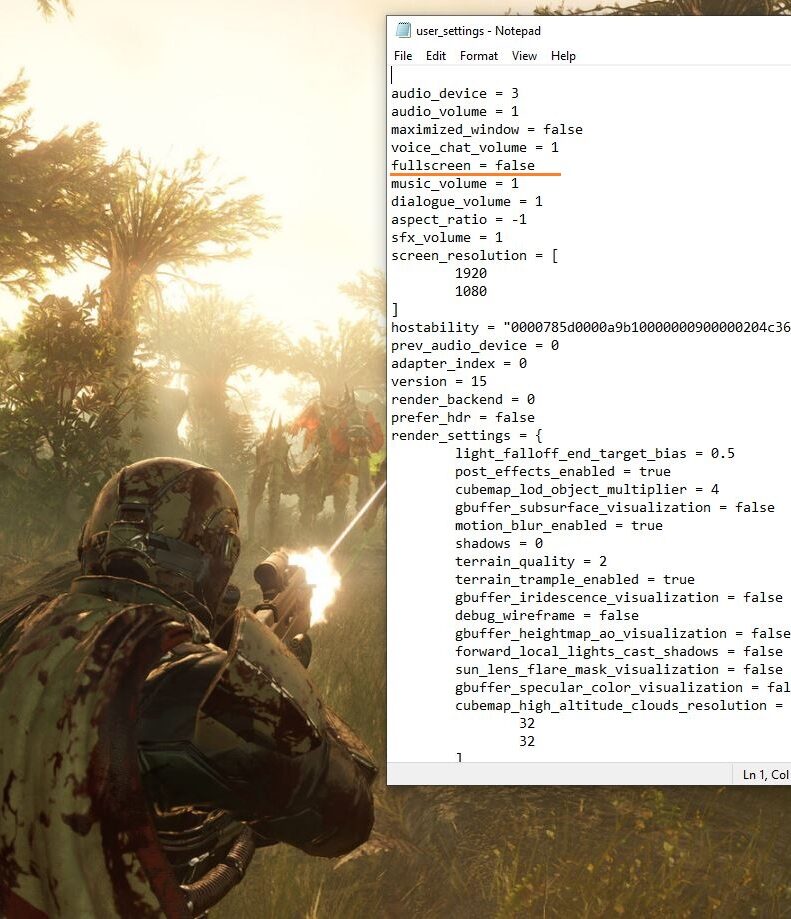
Task: Click the line "post_effects_enabled = true"
Action: pyautogui.click(x=562, y=472)
